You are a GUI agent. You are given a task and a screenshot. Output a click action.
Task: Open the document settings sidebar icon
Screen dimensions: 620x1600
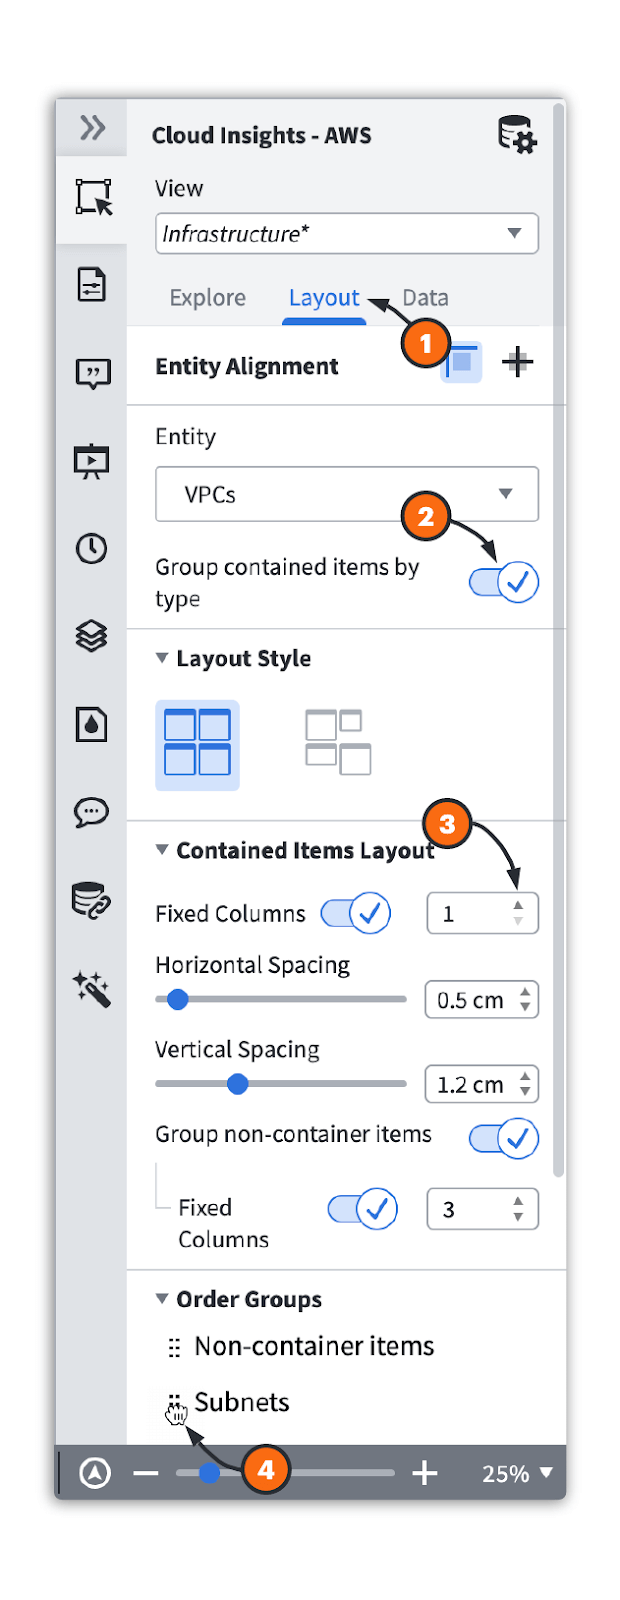[92, 285]
